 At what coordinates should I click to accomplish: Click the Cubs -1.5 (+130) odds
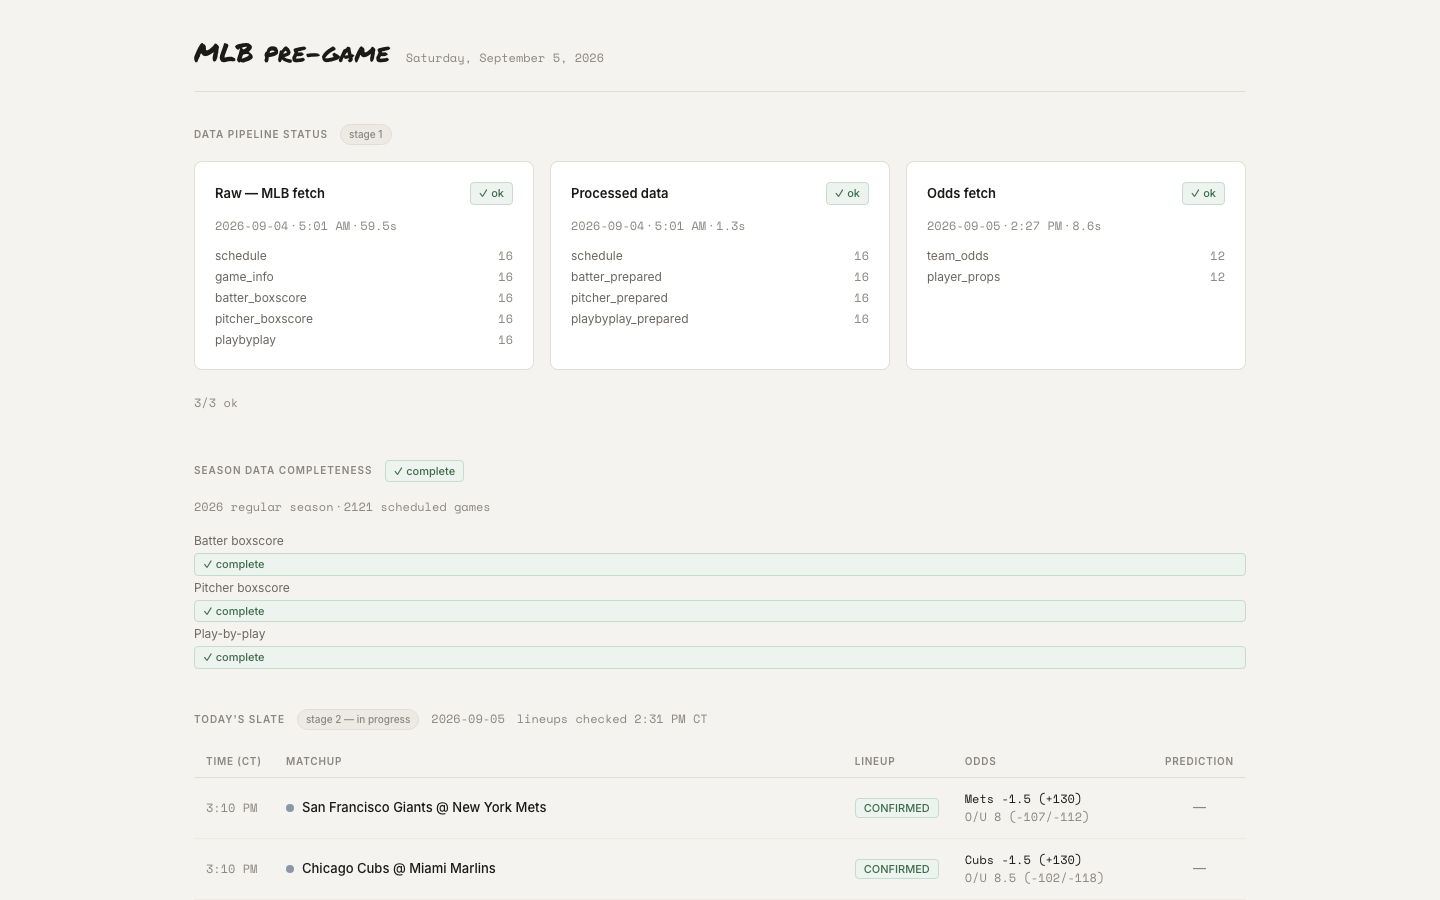(1023, 860)
